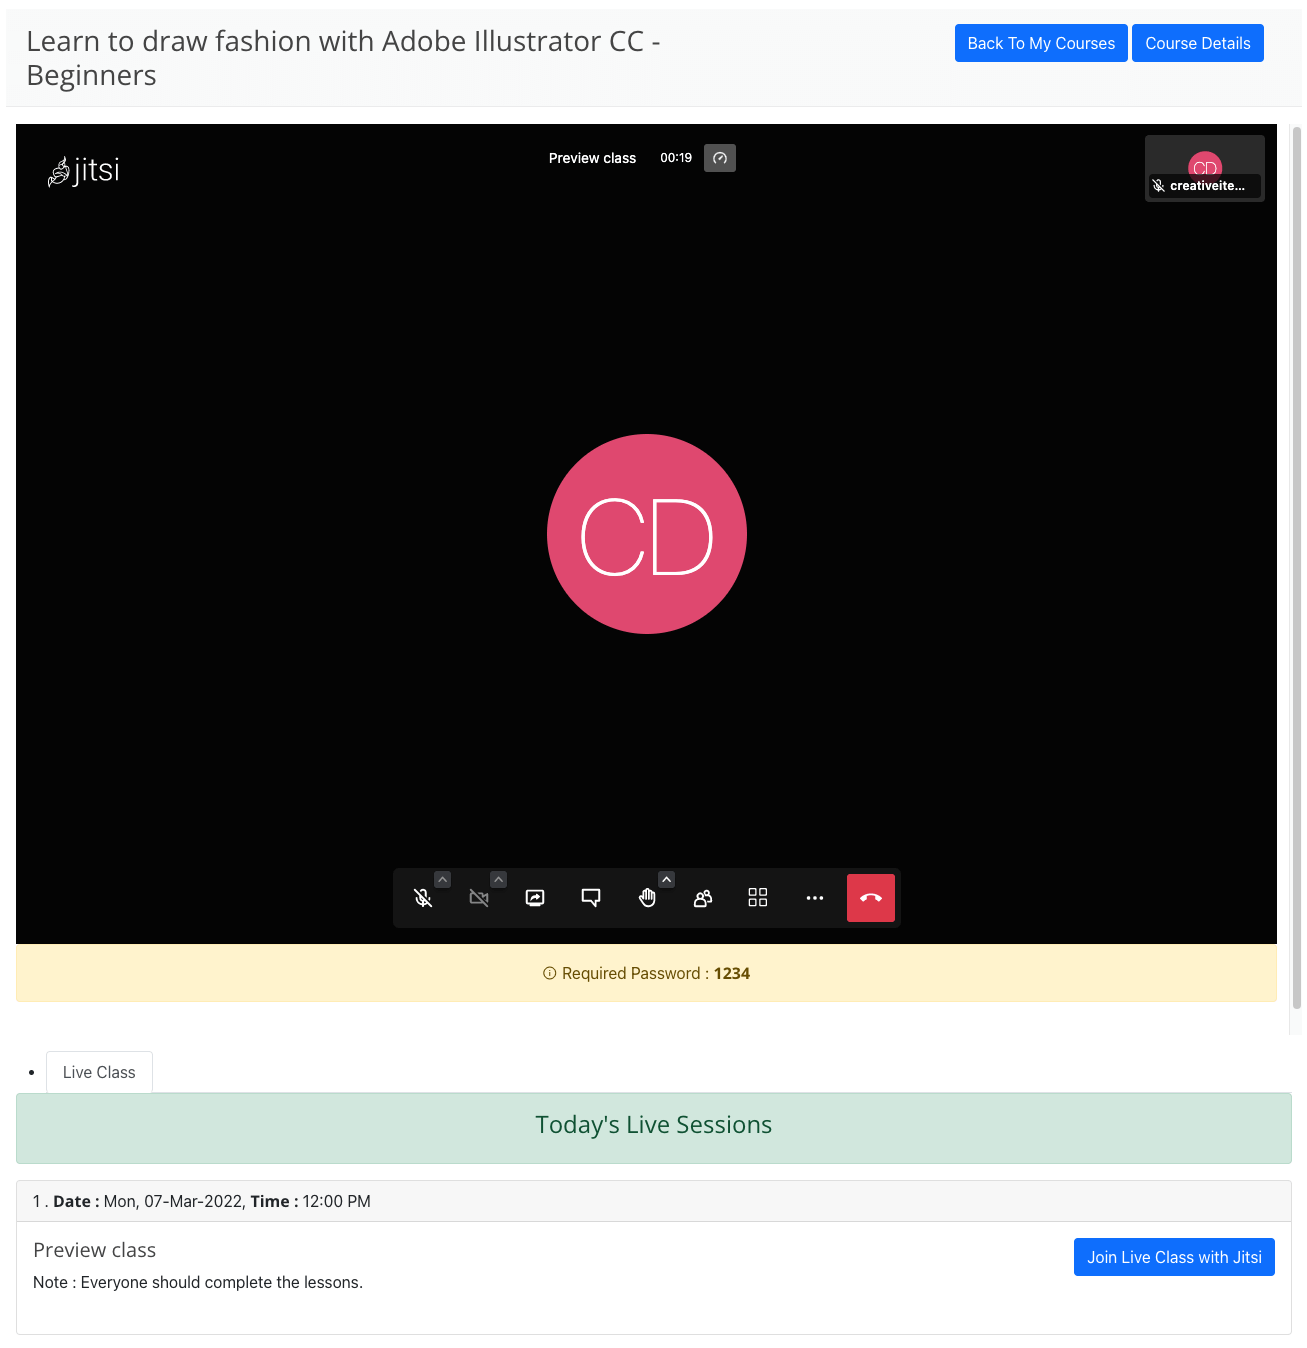Open connection performance indicator beside the timer

click(720, 158)
